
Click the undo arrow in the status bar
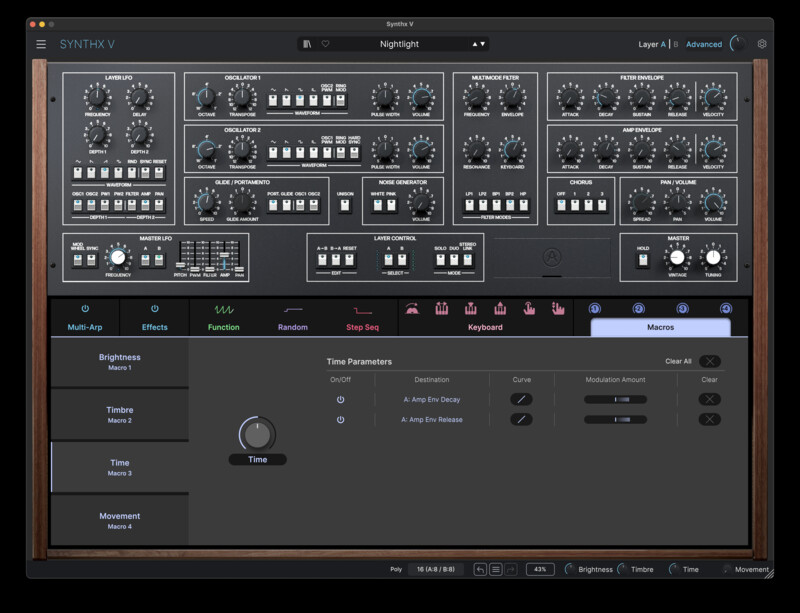tap(480, 569)
